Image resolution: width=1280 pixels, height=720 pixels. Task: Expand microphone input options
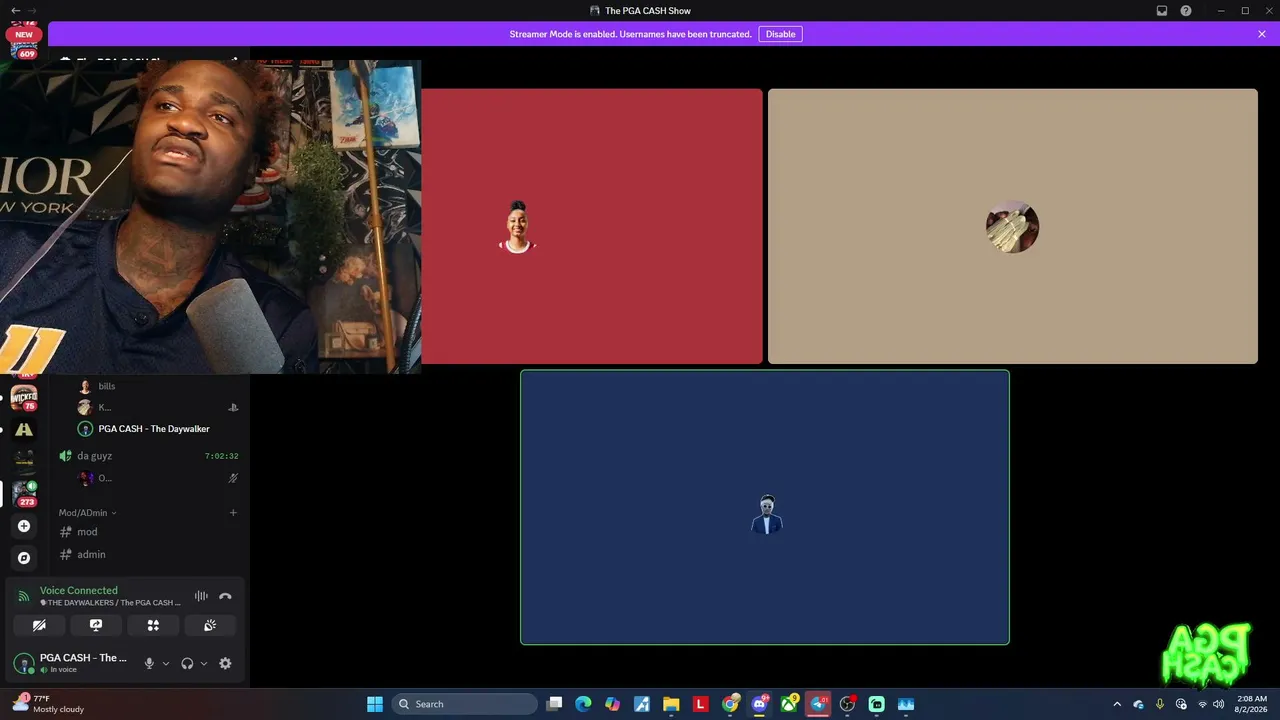click(166, 663)
